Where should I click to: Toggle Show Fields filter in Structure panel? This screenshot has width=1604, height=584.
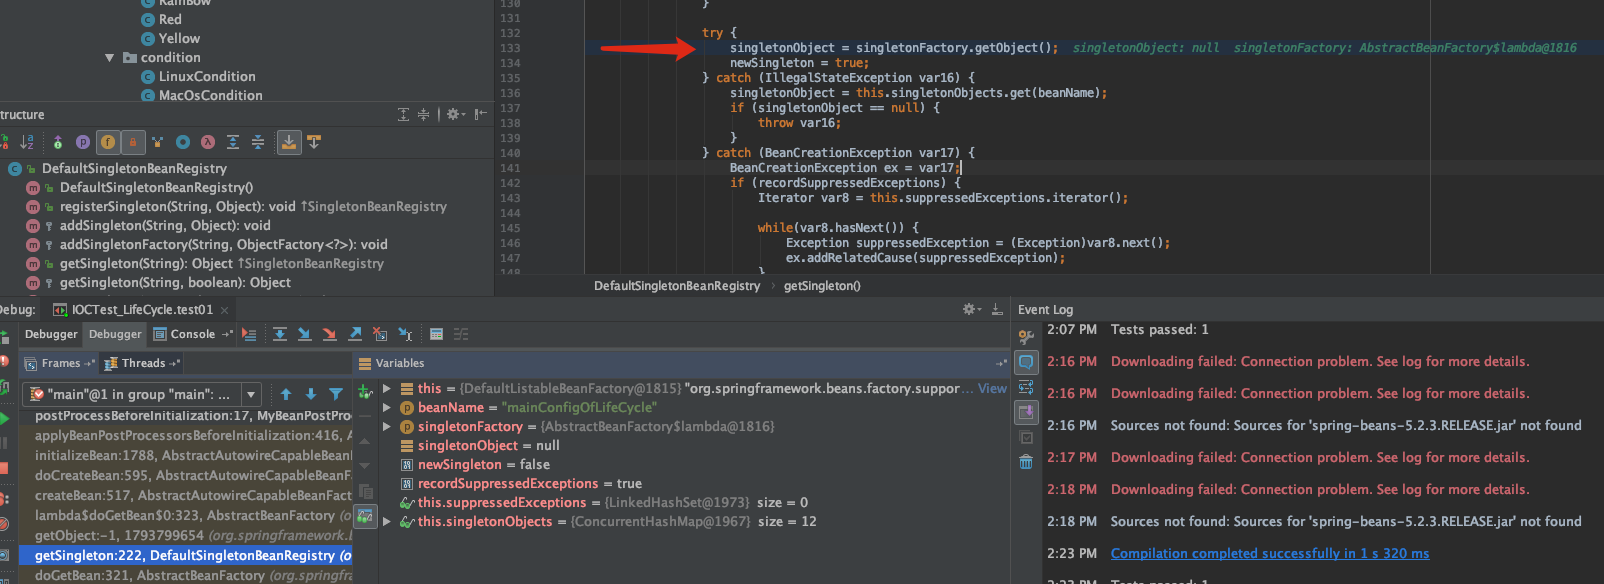pos(108,142)
